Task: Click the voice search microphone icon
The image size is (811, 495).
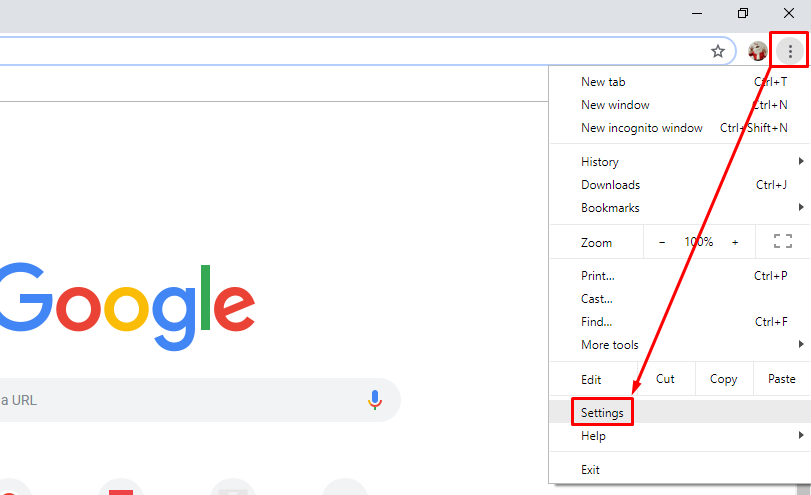Action: (375, 400)
